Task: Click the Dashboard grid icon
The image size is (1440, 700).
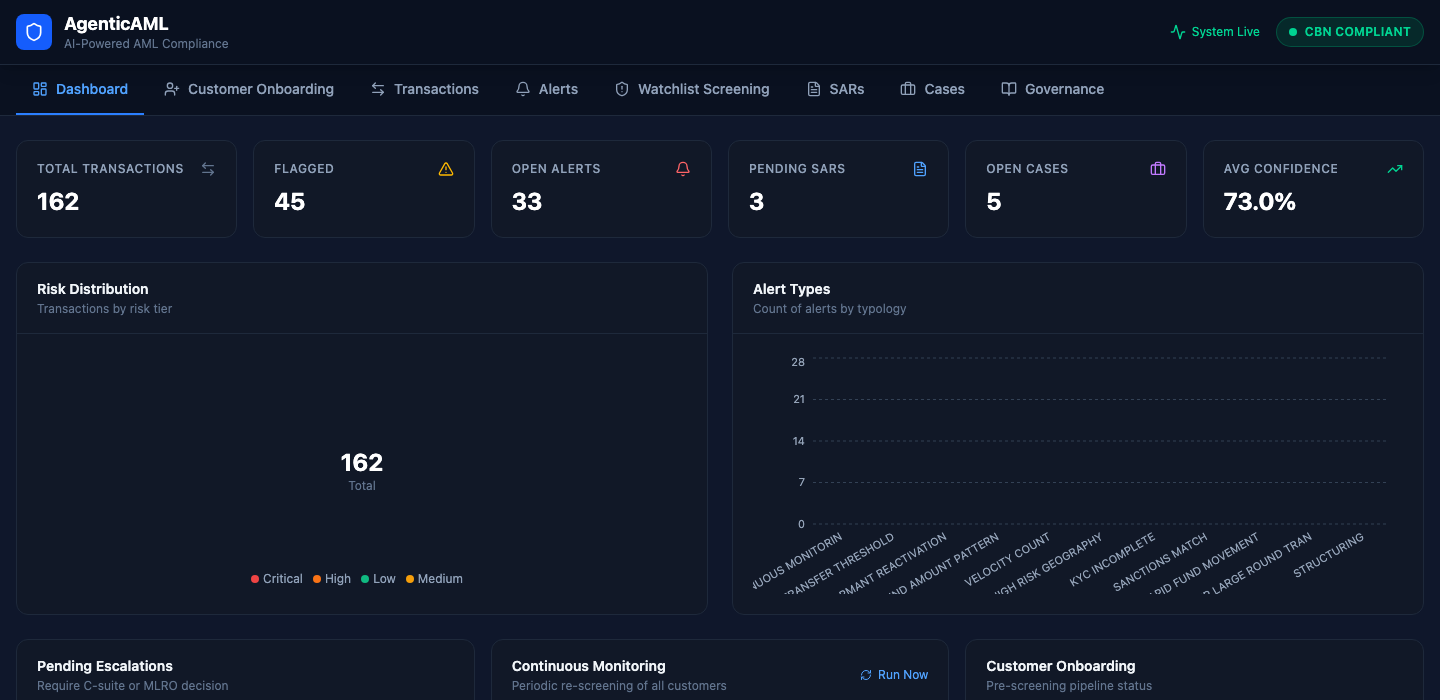Action: pos(40,89)
